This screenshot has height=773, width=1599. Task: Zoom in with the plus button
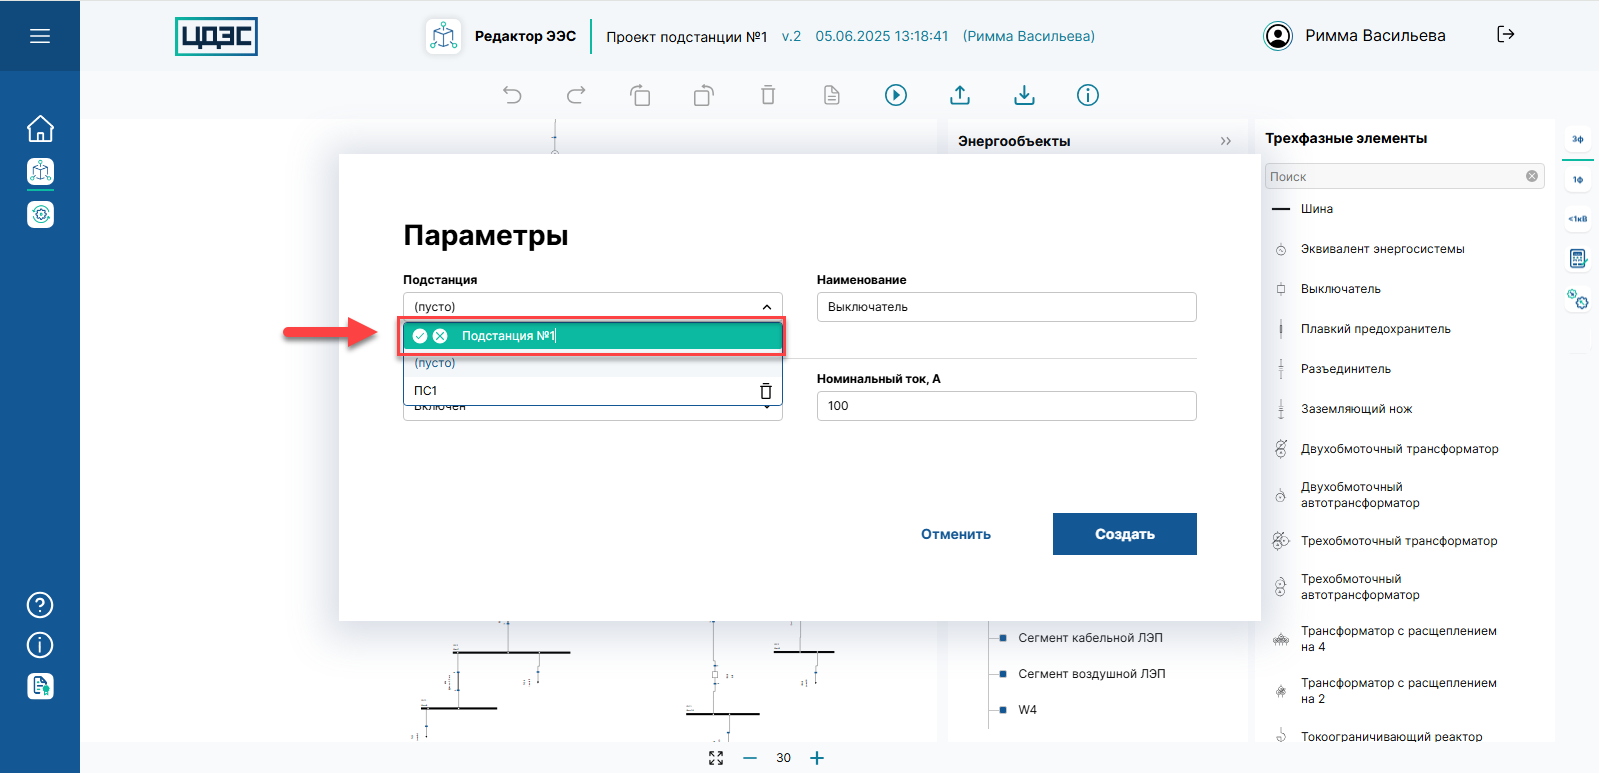click(x=817, y=758)
